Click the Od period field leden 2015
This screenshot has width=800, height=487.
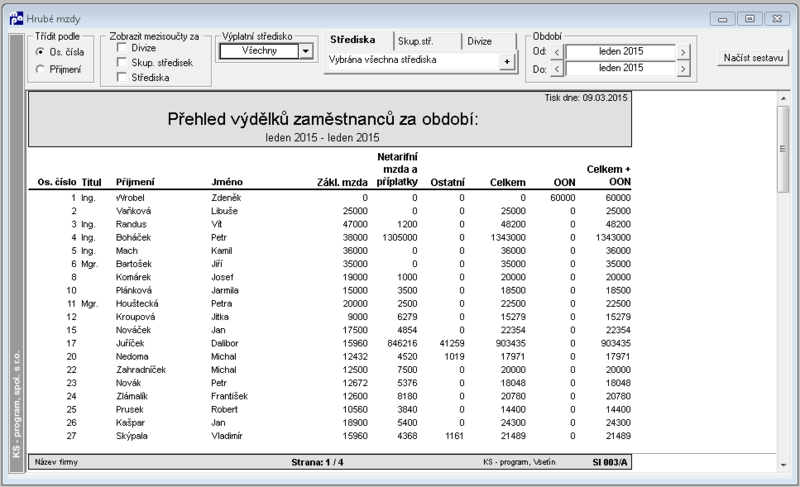620,52
